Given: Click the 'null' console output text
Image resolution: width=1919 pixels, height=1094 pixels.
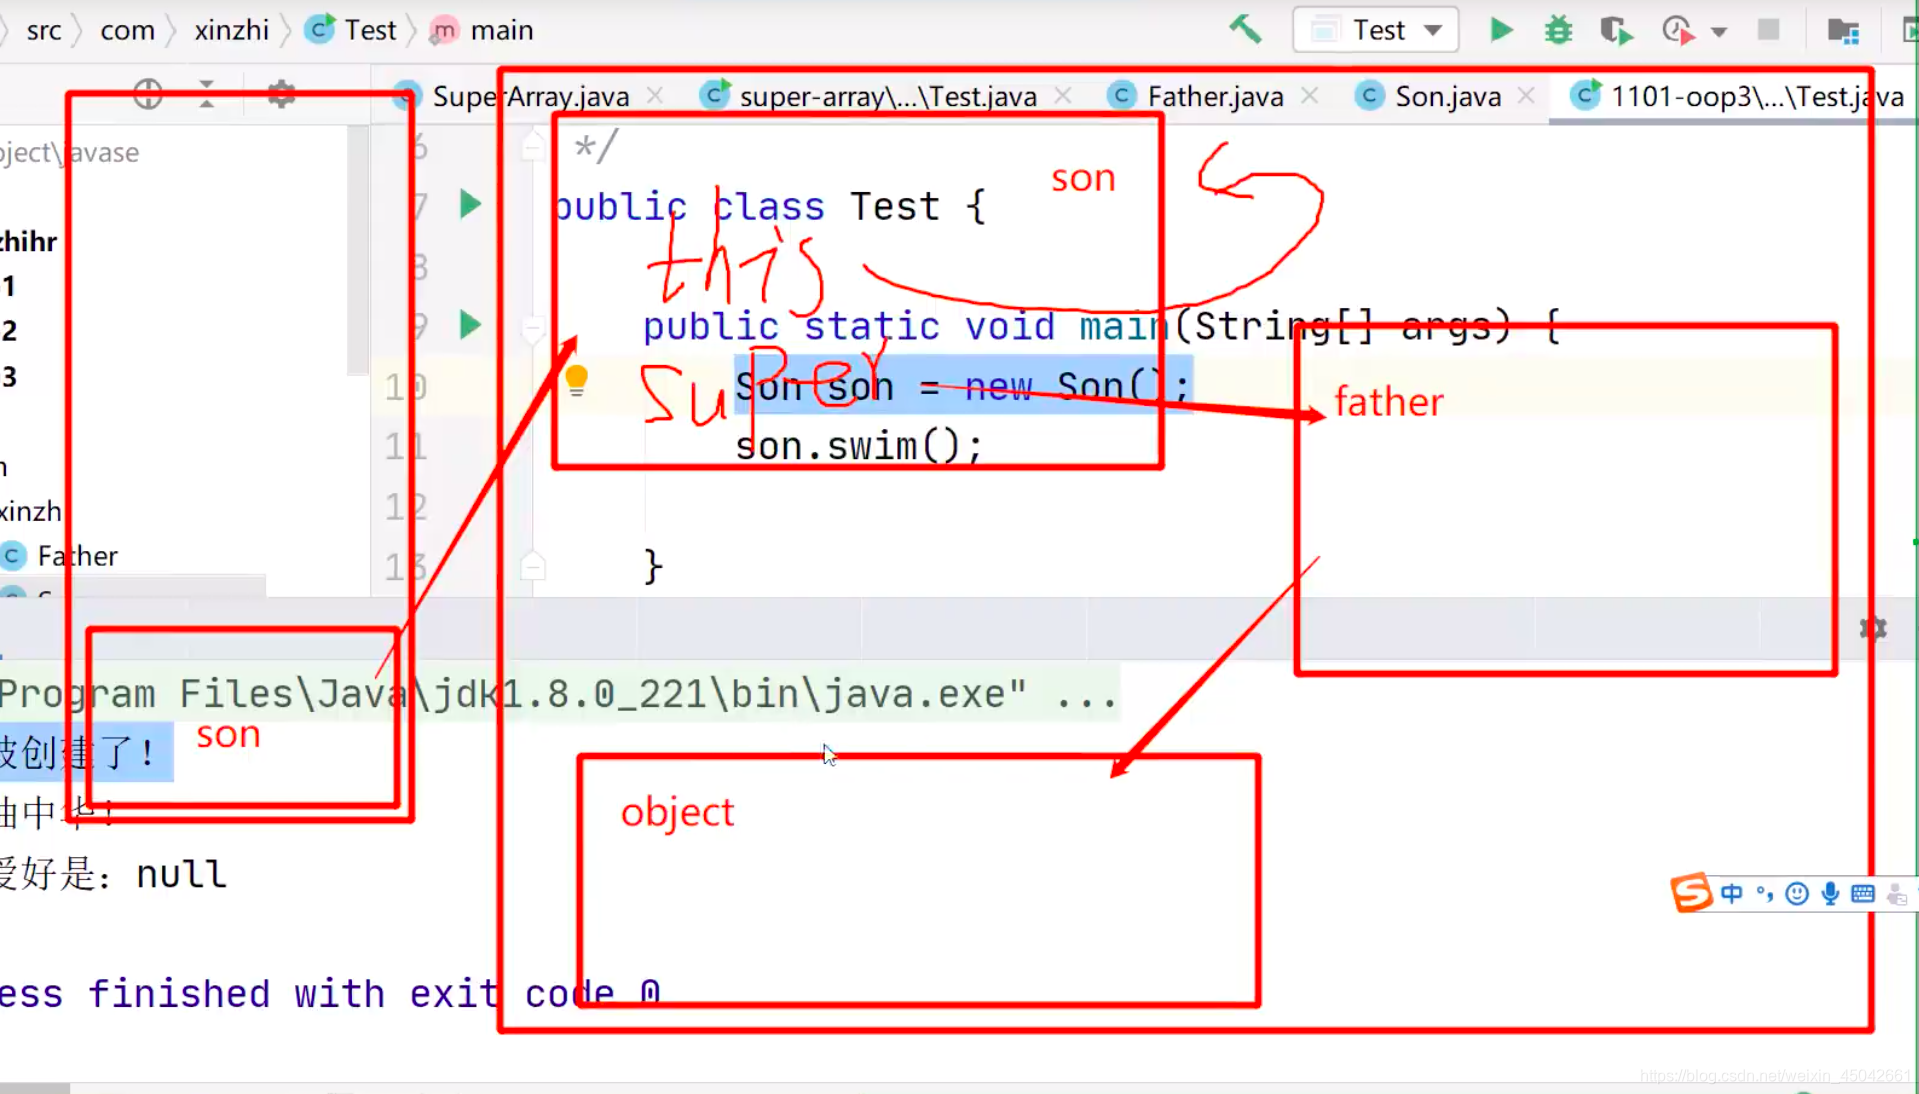Looking at the screenshot, I should click(181, 874).
